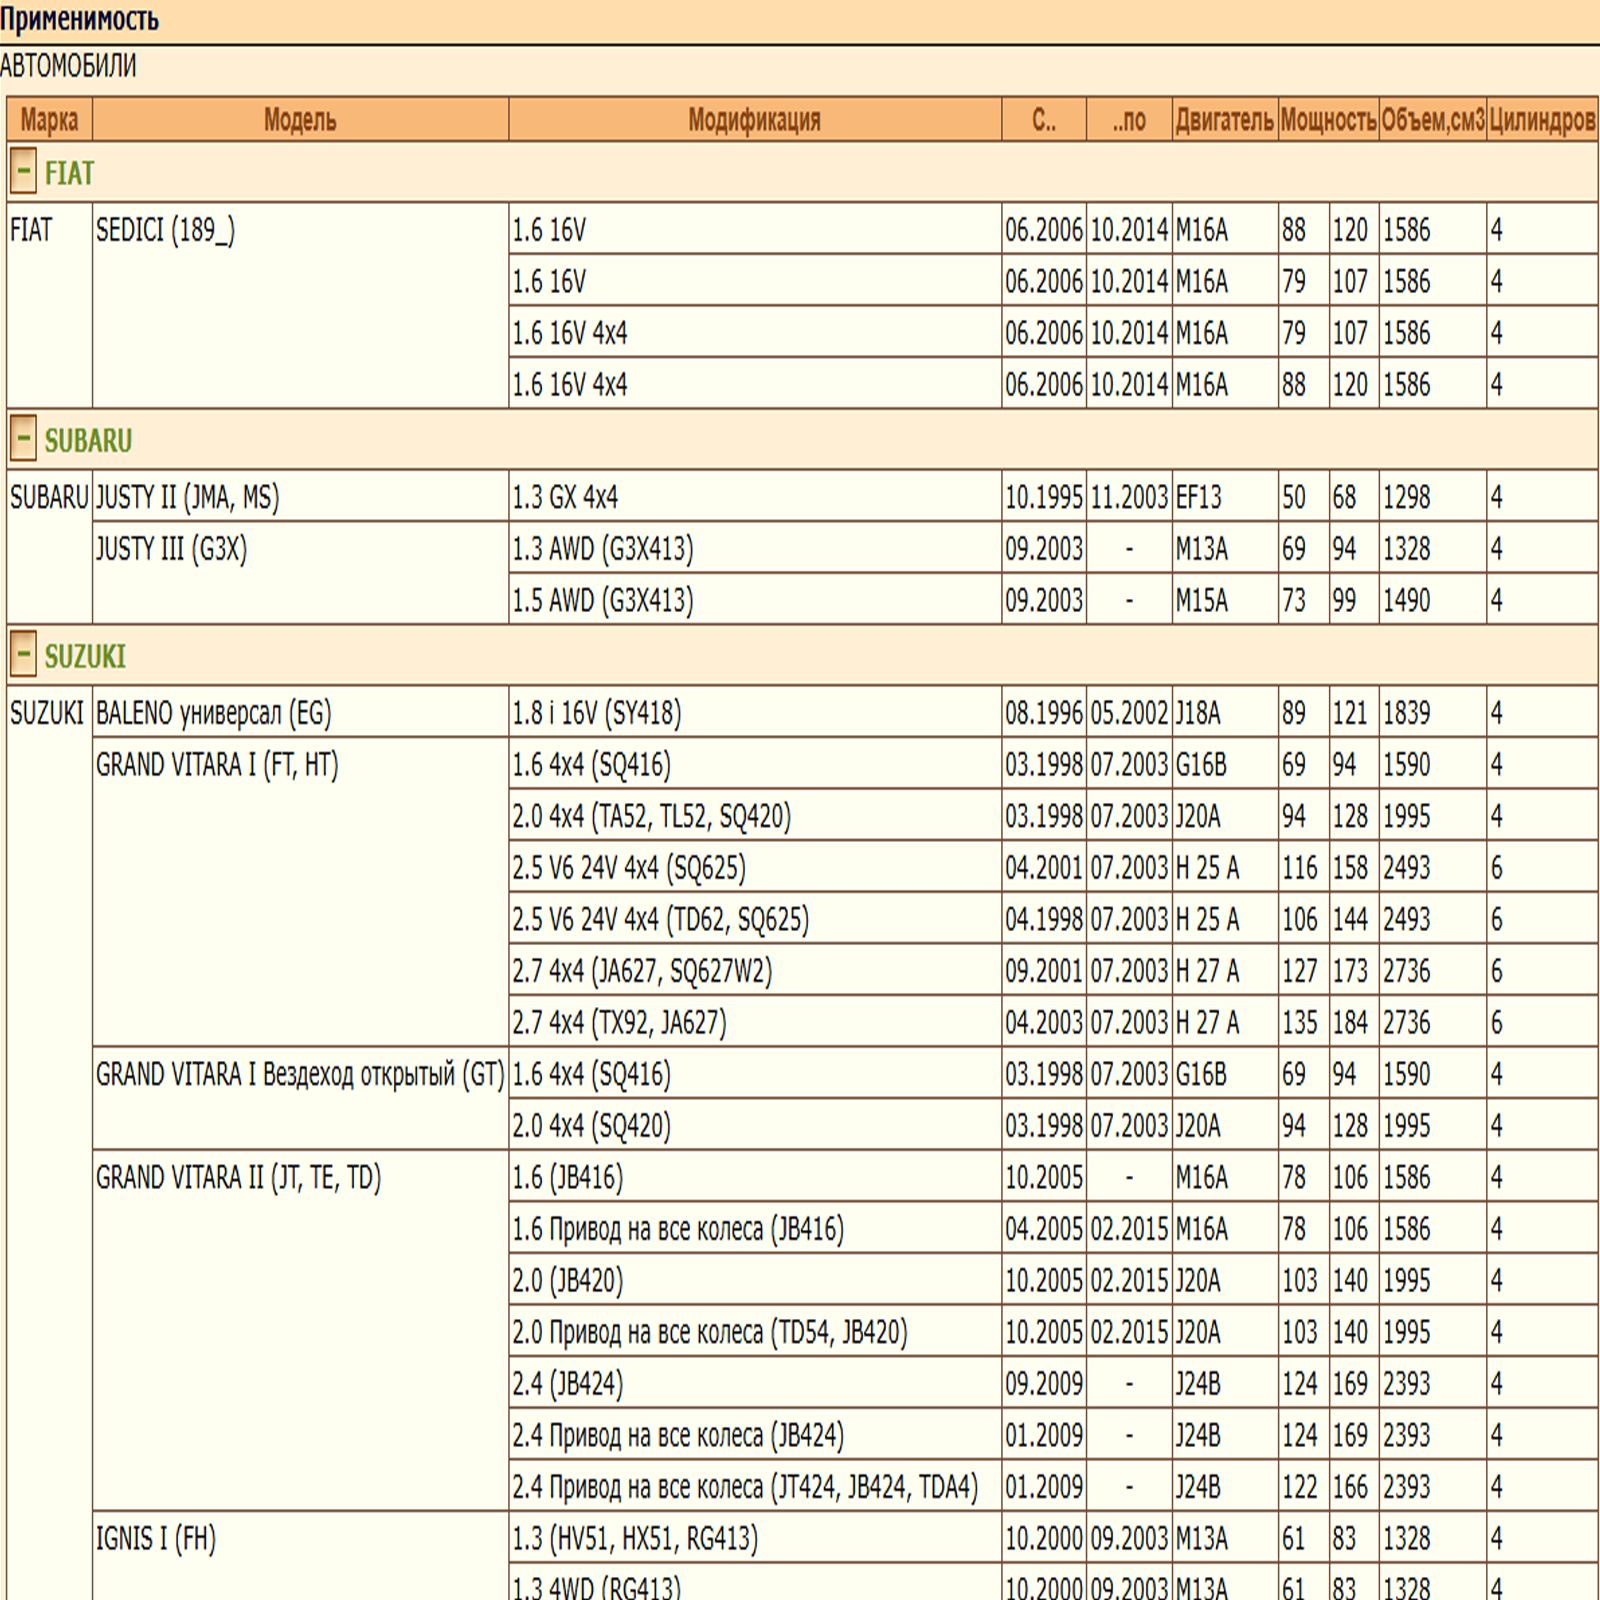Click the green SUZUKI group heading
Viewport: 1600px width, 1600px height.
click(x=85, y=656)
